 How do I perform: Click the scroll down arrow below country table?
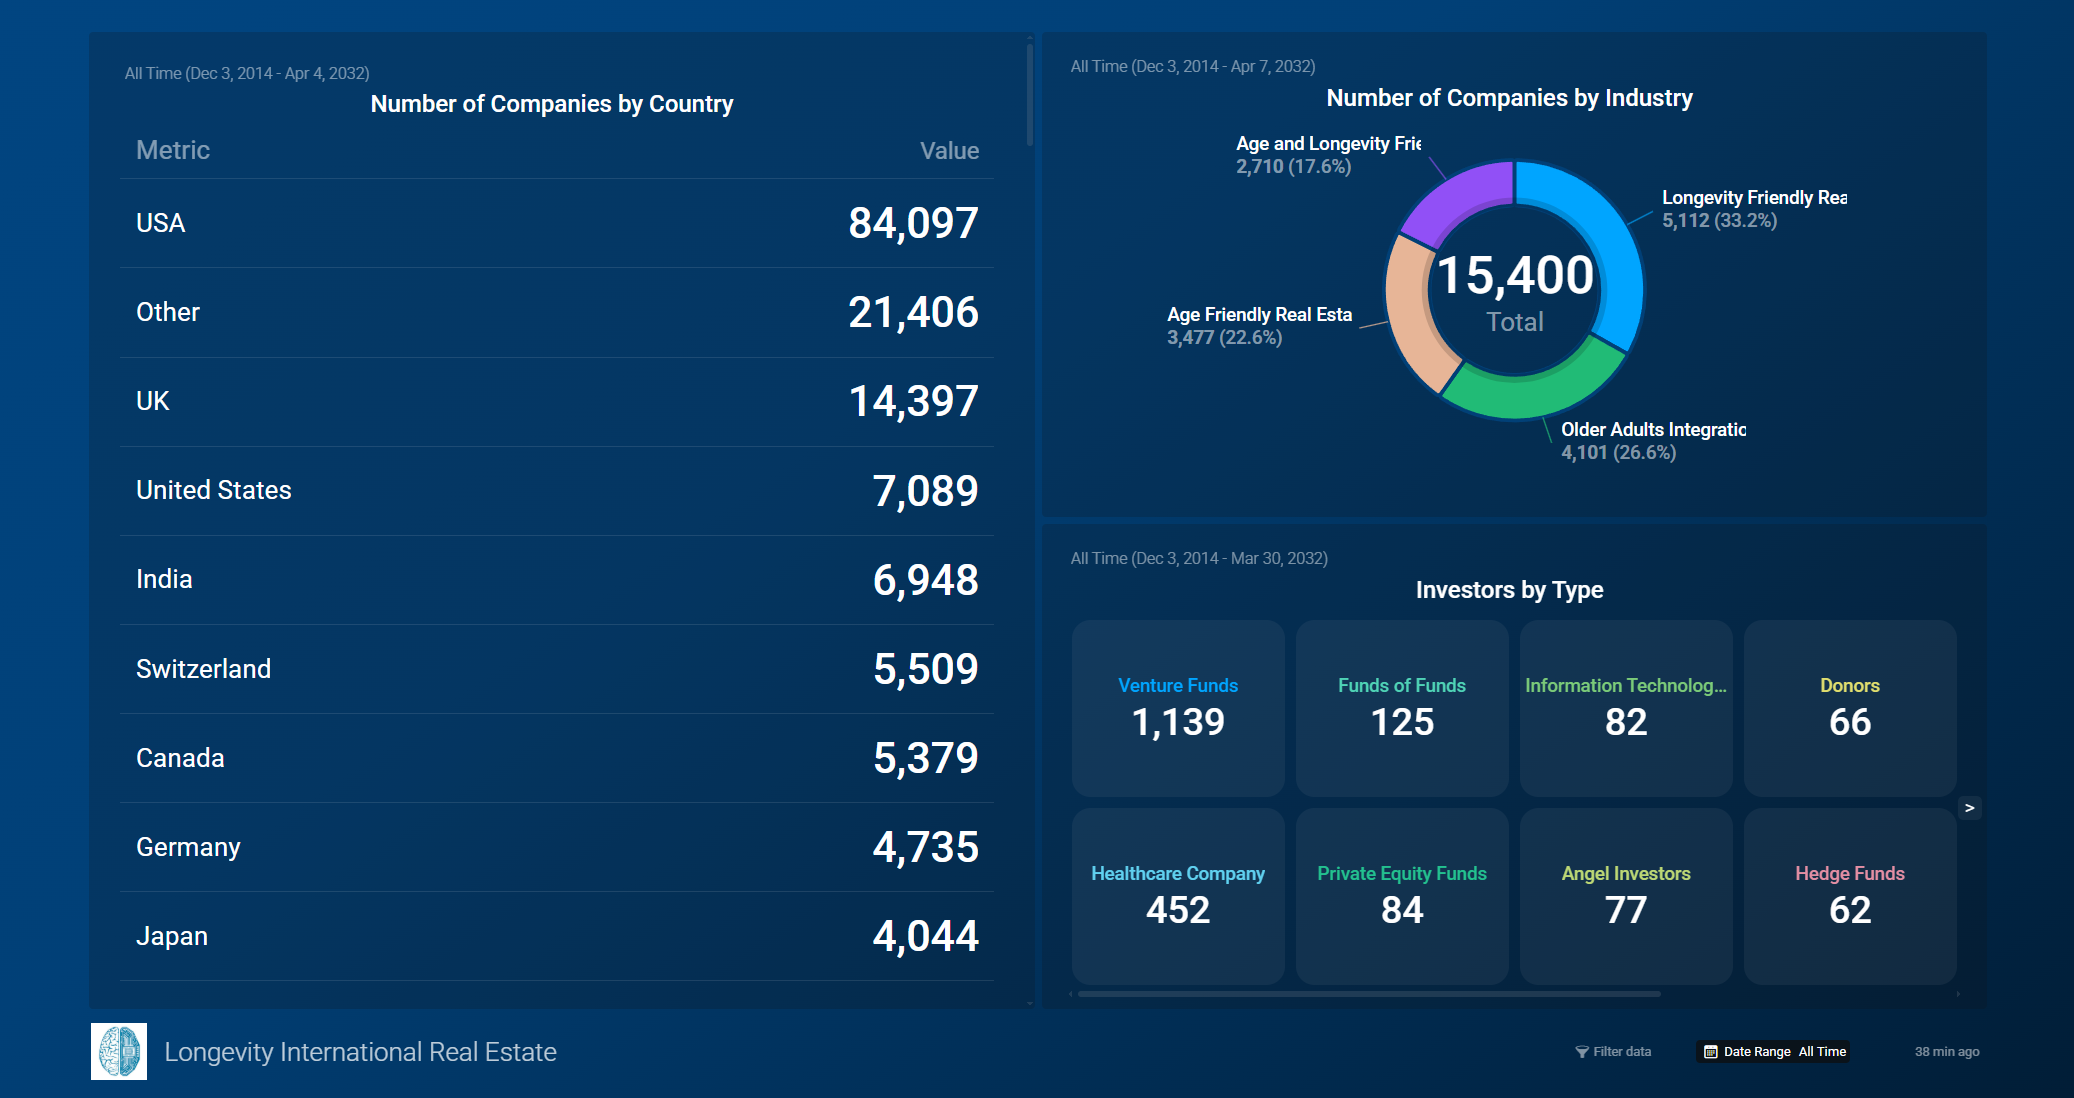coord(1029,1003)
